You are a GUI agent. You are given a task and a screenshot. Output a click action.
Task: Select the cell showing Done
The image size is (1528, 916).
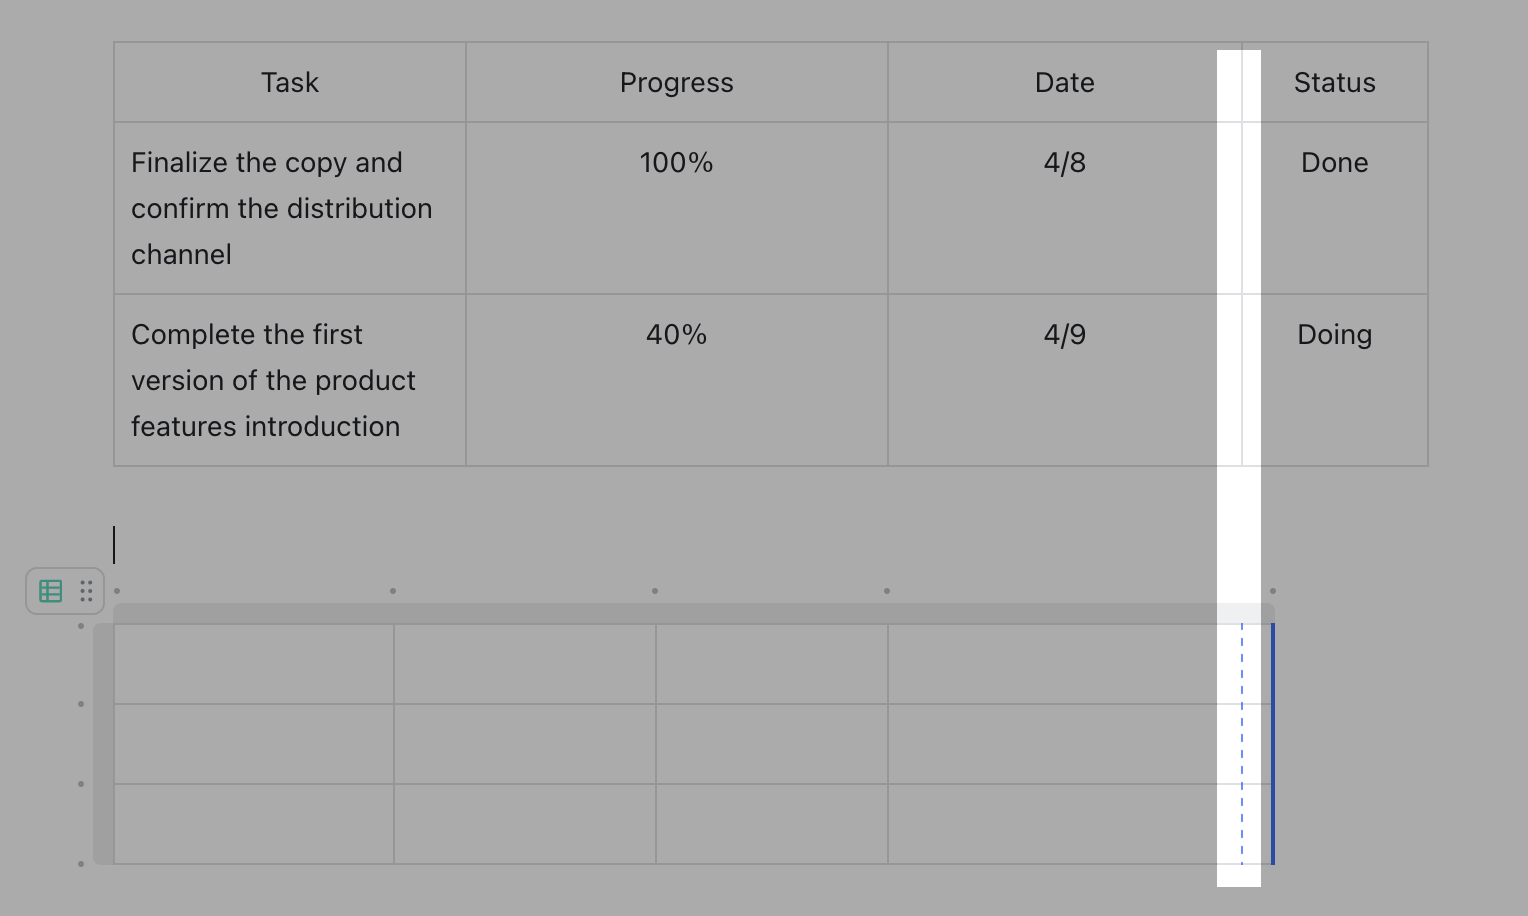pos(1334,162)
